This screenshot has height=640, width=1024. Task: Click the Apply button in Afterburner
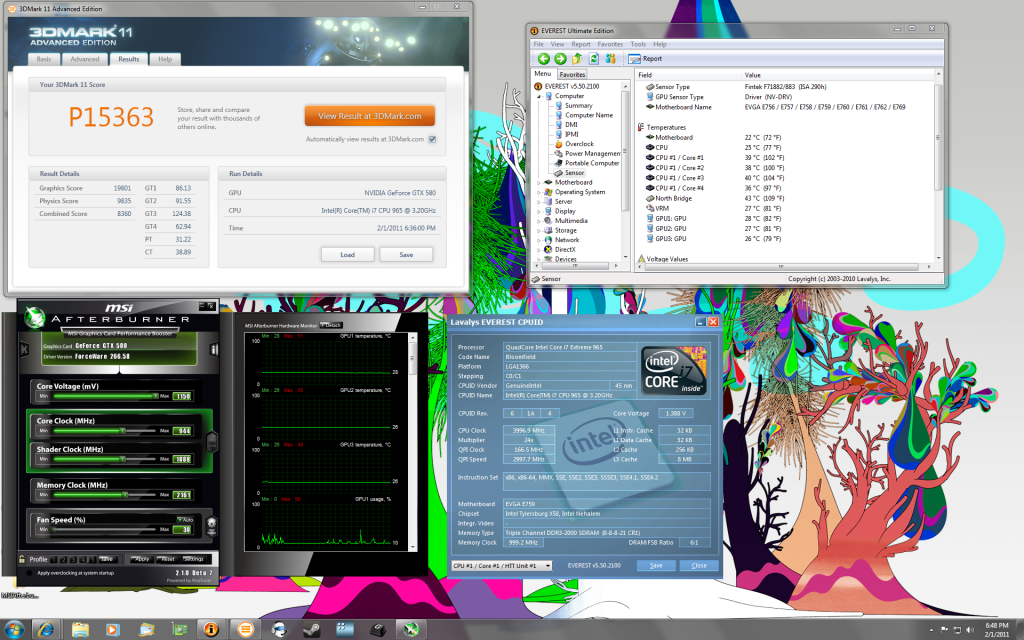(143, 558)
